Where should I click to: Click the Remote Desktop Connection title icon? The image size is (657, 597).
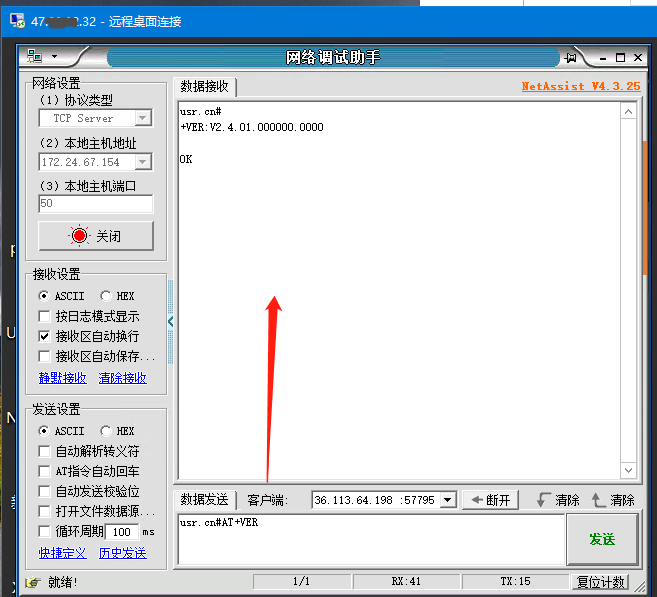[18, 21]
